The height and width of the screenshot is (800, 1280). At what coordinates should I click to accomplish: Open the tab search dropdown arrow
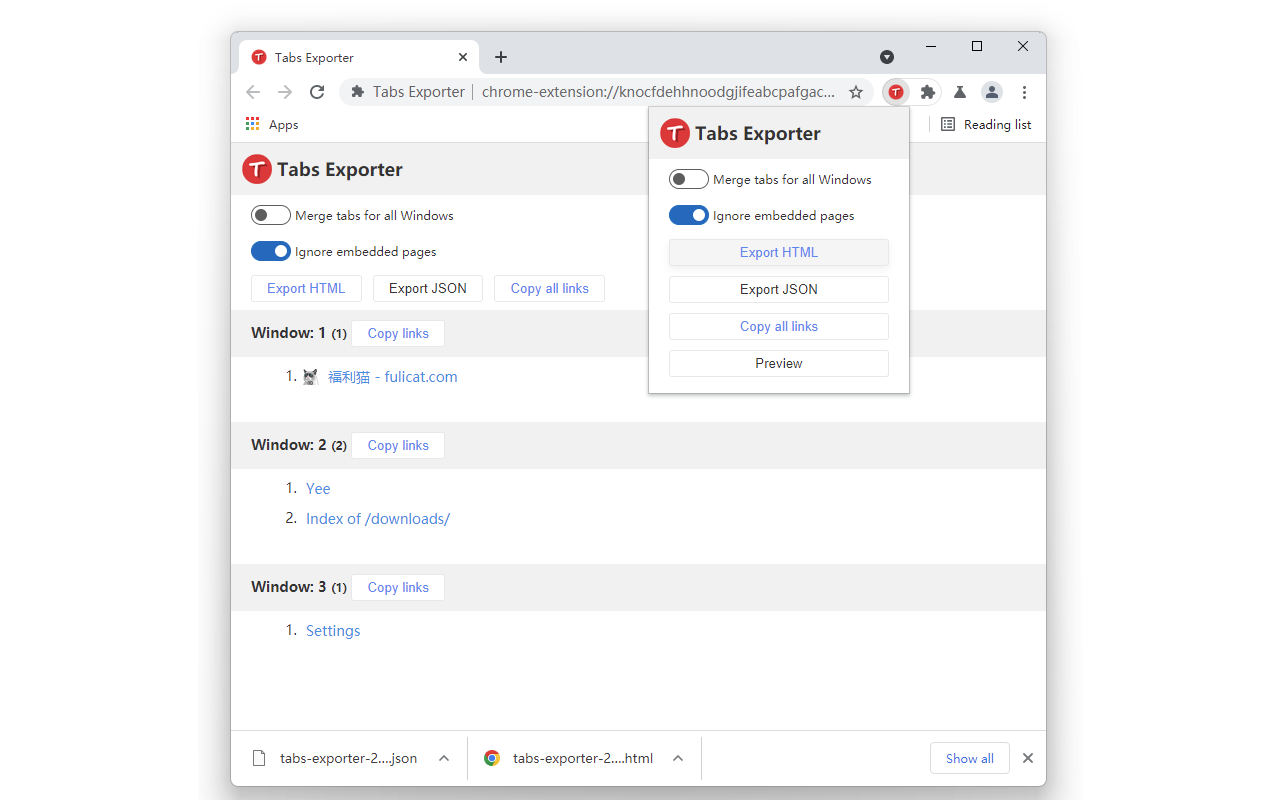[887, 57]
